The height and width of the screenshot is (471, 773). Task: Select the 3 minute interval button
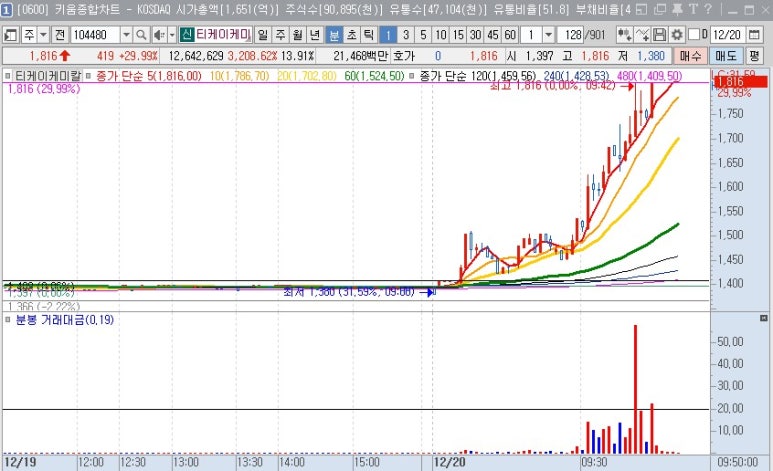point(406,35)
